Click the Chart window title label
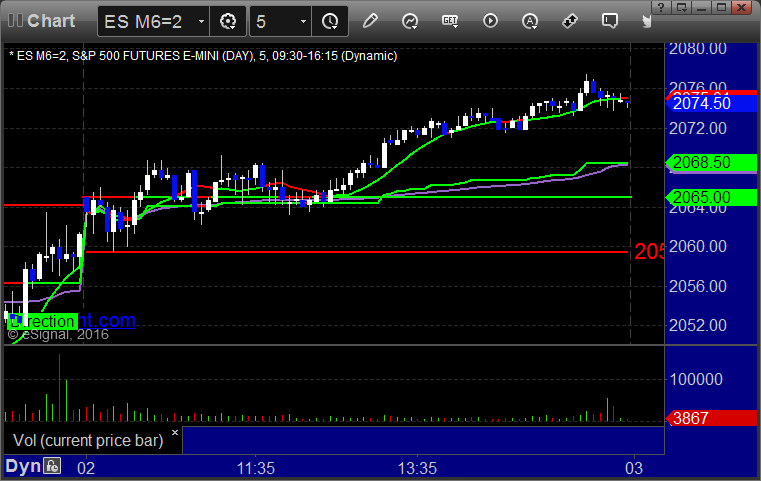 tap(51, 21)
